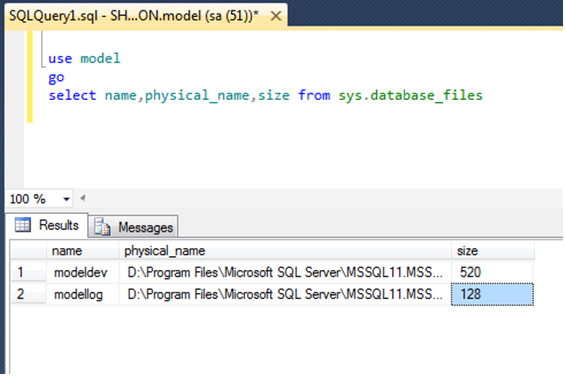The height and width of the screenshot is (385, 565).
Task: Close the SQLQuery1.sql tab
Action: coord(276,16)
